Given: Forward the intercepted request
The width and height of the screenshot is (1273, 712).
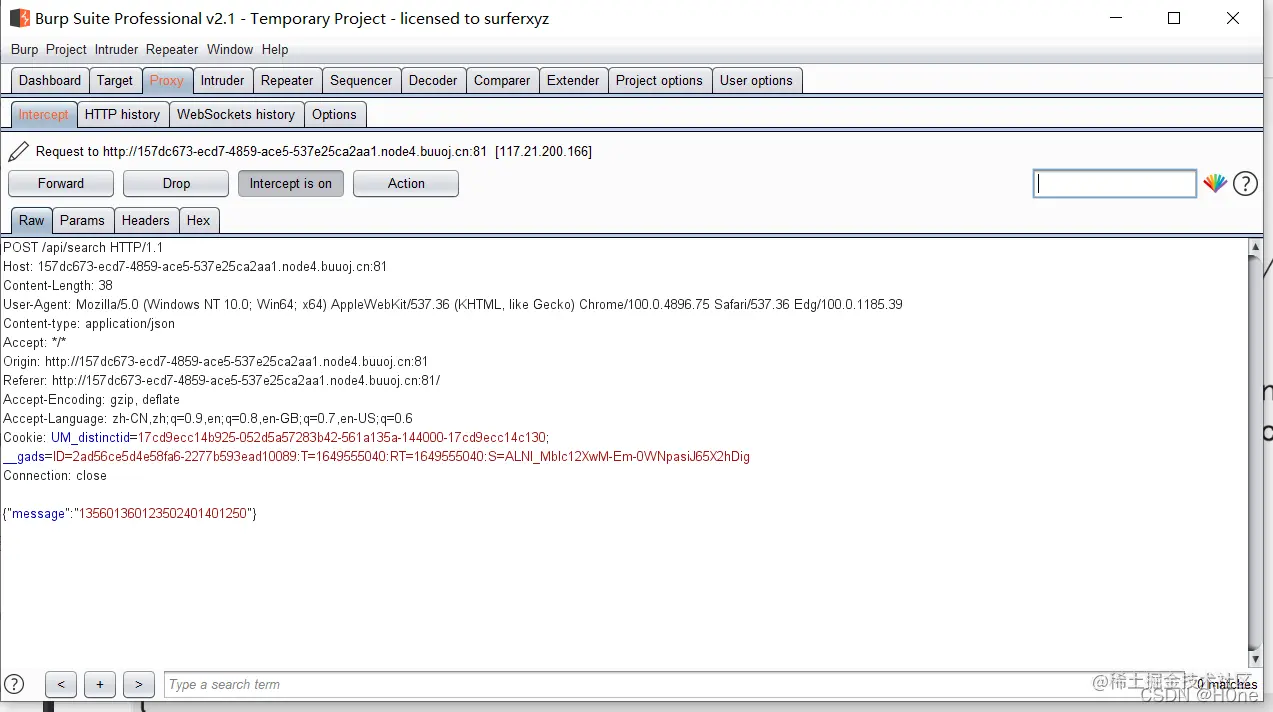Looking at the screenshot, I should [61, 183].
